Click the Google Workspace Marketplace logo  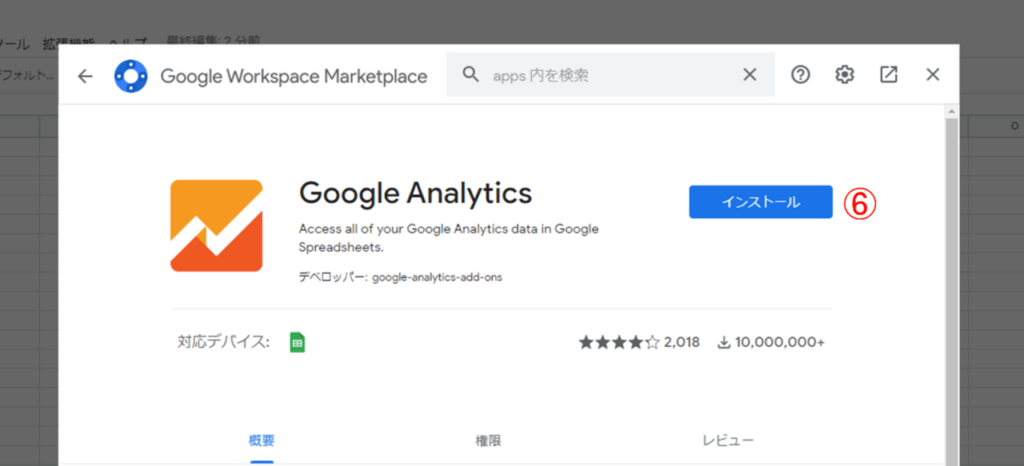(131, 76)
